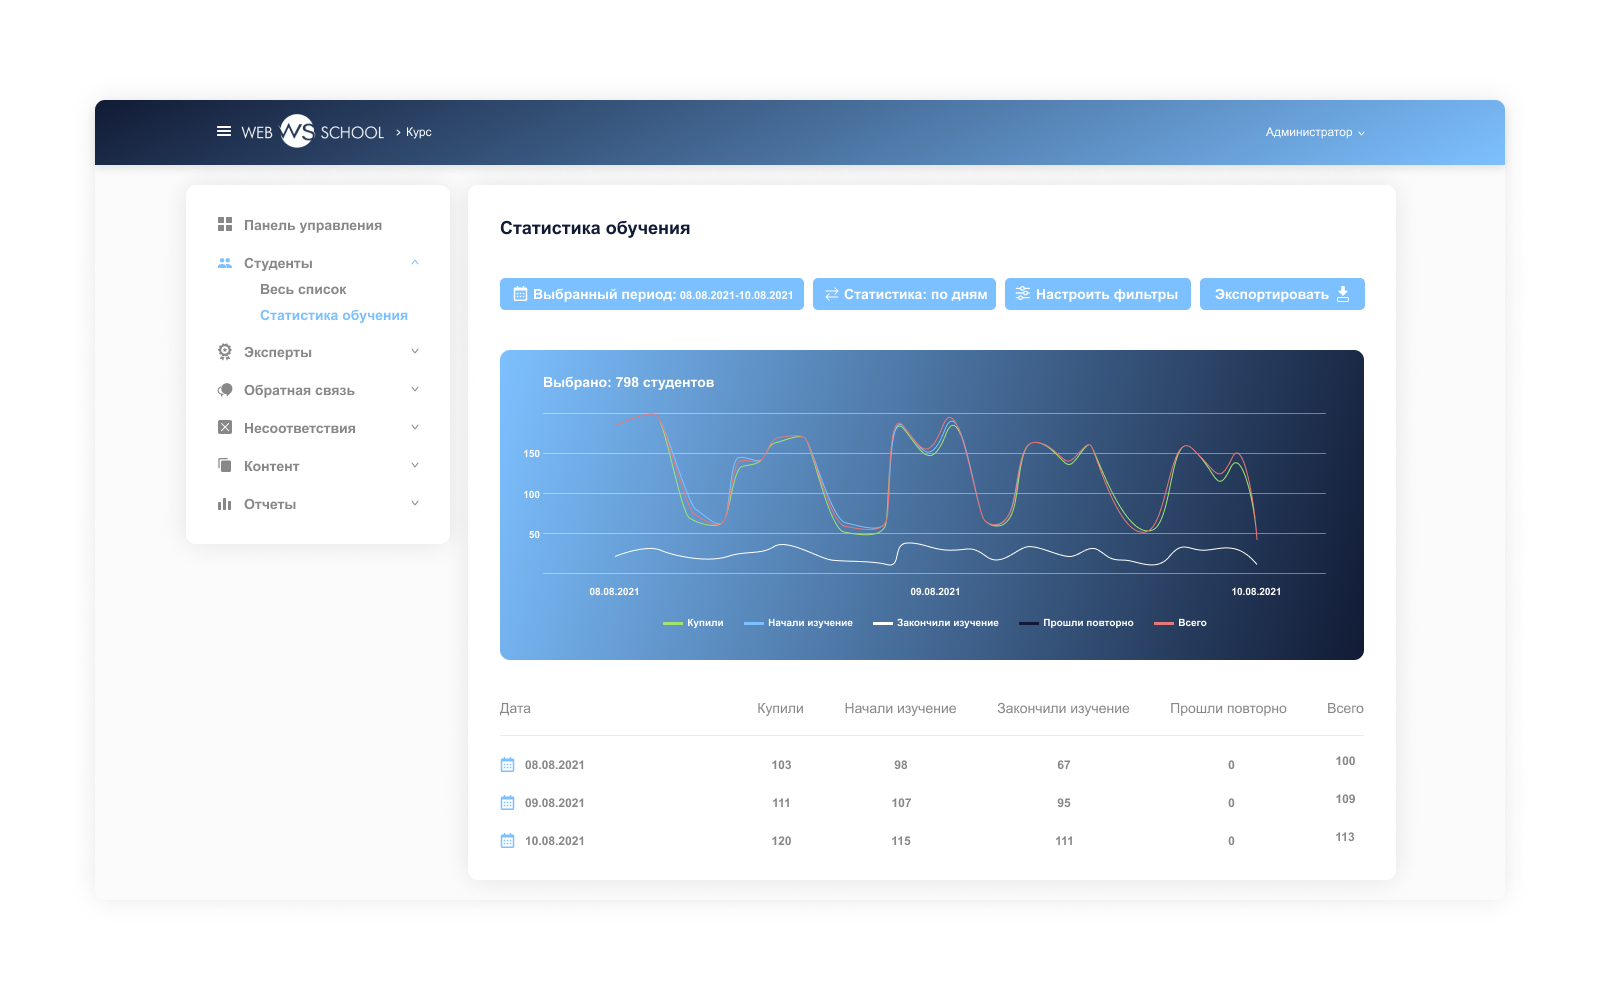This screenshot has width=1600, height=1000.
Task: Sort by Прошли повторно column header
Action: coord(1228,708)
